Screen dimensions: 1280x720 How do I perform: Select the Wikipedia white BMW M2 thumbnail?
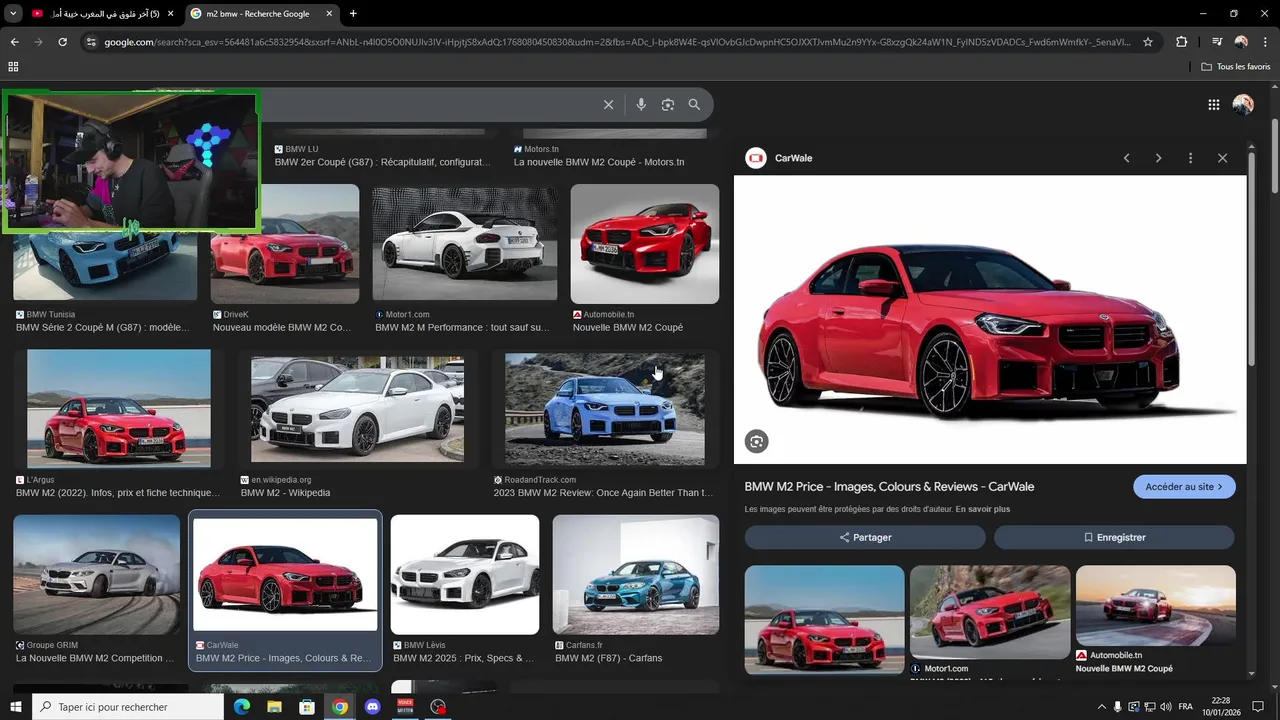(358, 408)
